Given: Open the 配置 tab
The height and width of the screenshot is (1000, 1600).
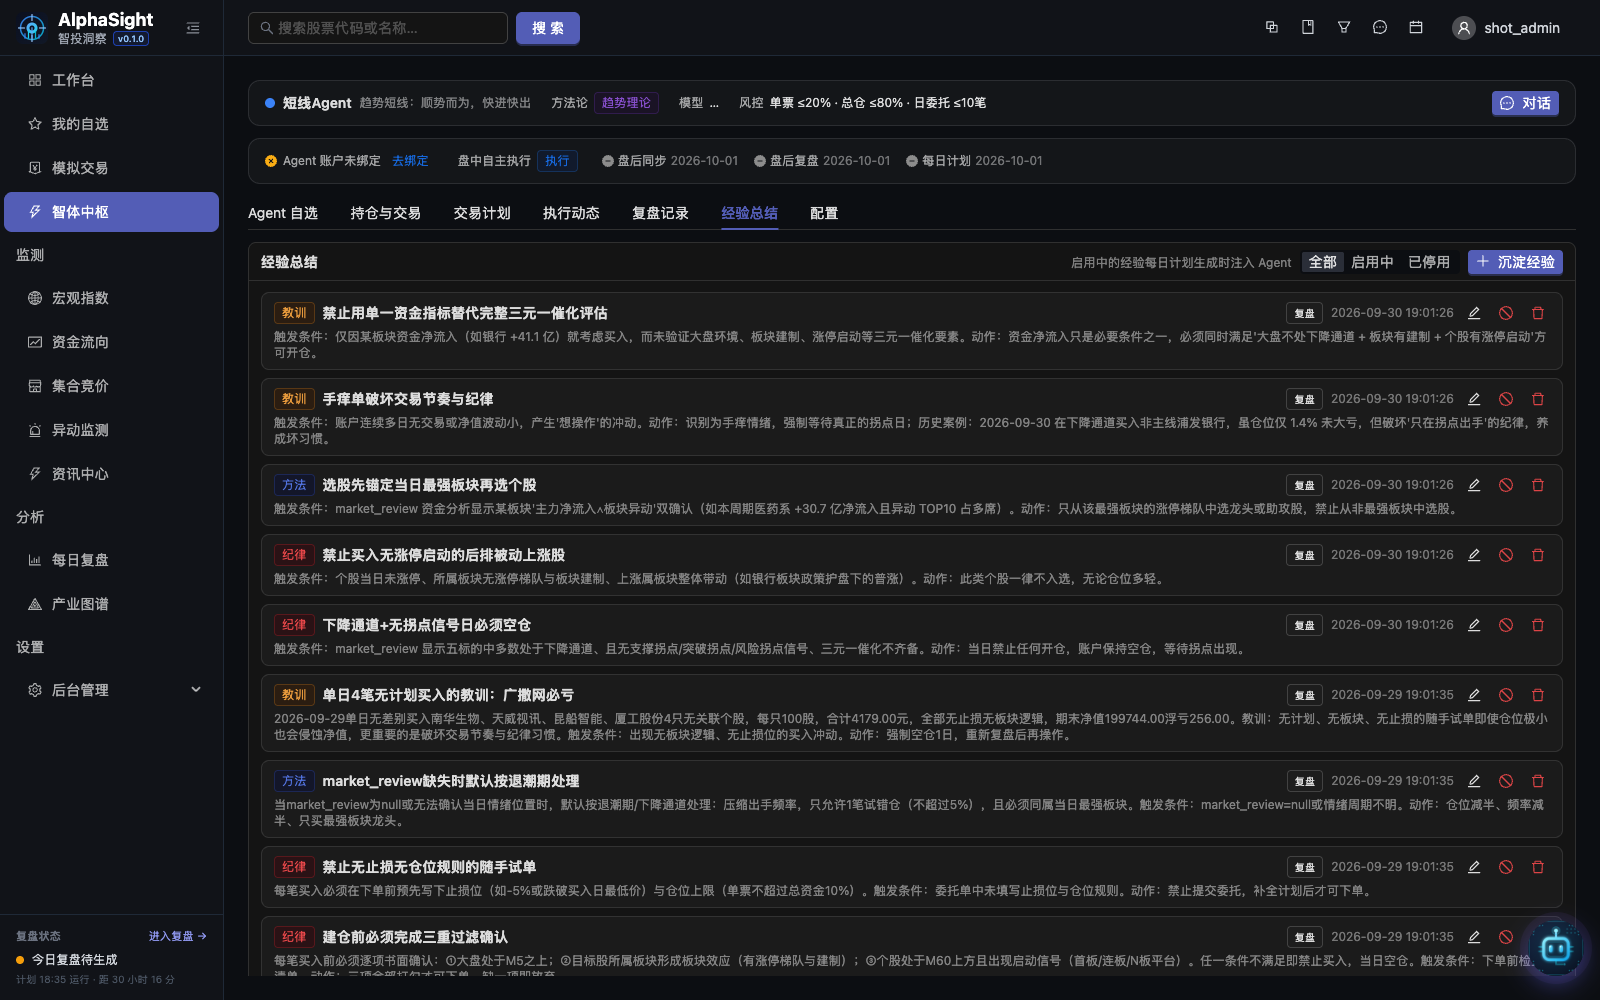Looking at the screenshot, I should pyautogui.click(x=824, y=213).
